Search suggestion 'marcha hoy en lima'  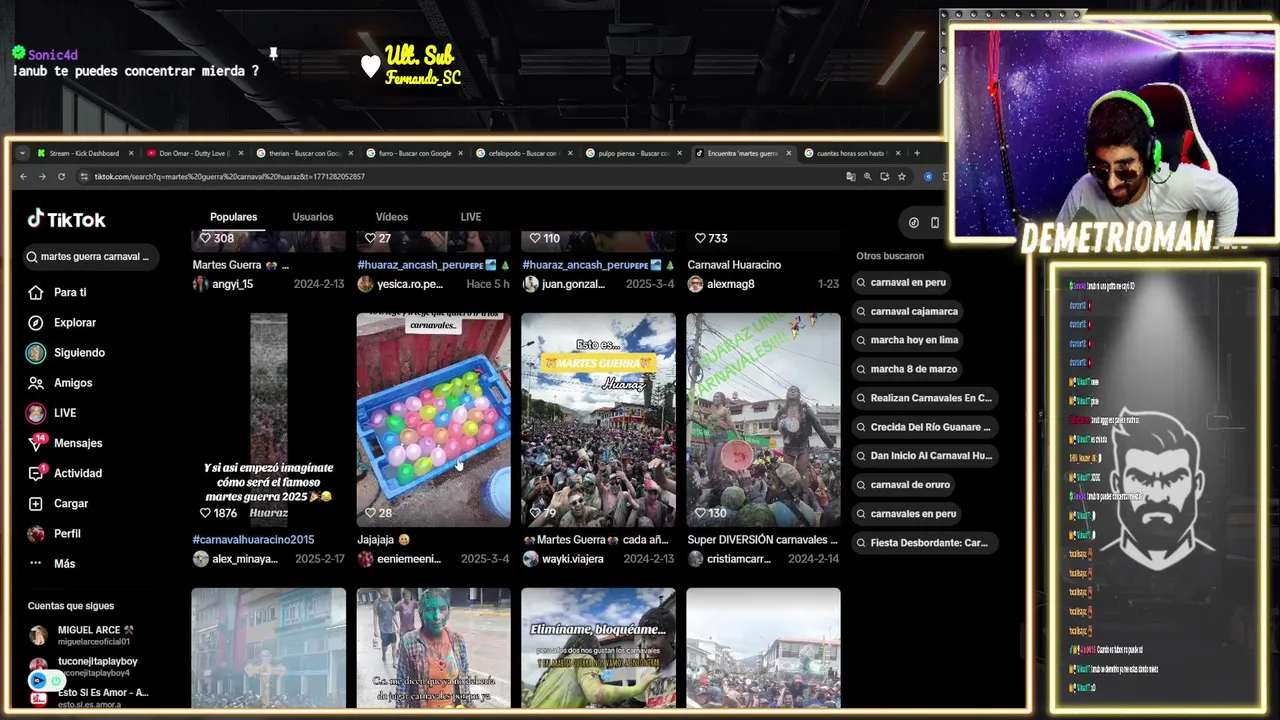tap(906, 340)
